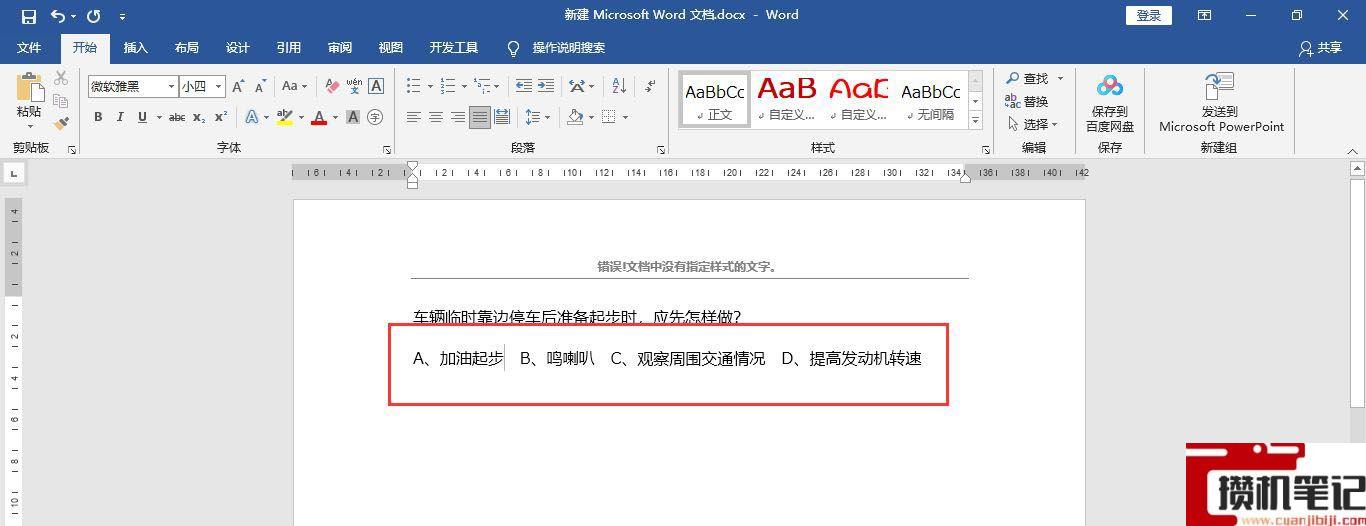This screenshot has width=1366, height=526.
Task: Open the font name box 微软雅黑
Action: 133,87
